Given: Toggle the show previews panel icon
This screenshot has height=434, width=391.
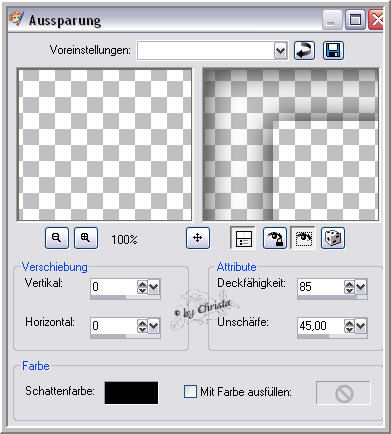Looking at the screenshot, I should pyautogui.click(x=243, y=238).
